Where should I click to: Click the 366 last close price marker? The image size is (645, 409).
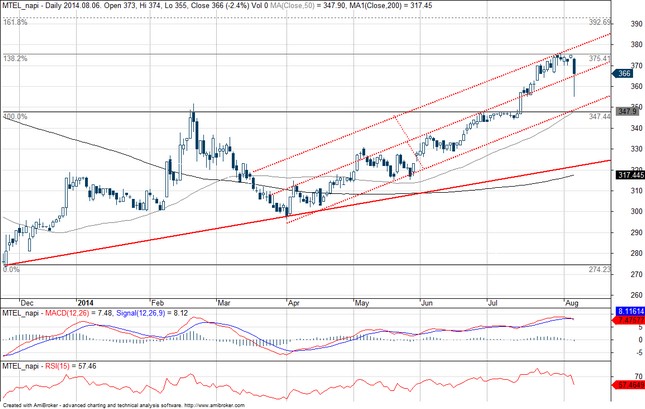[623, 73]
